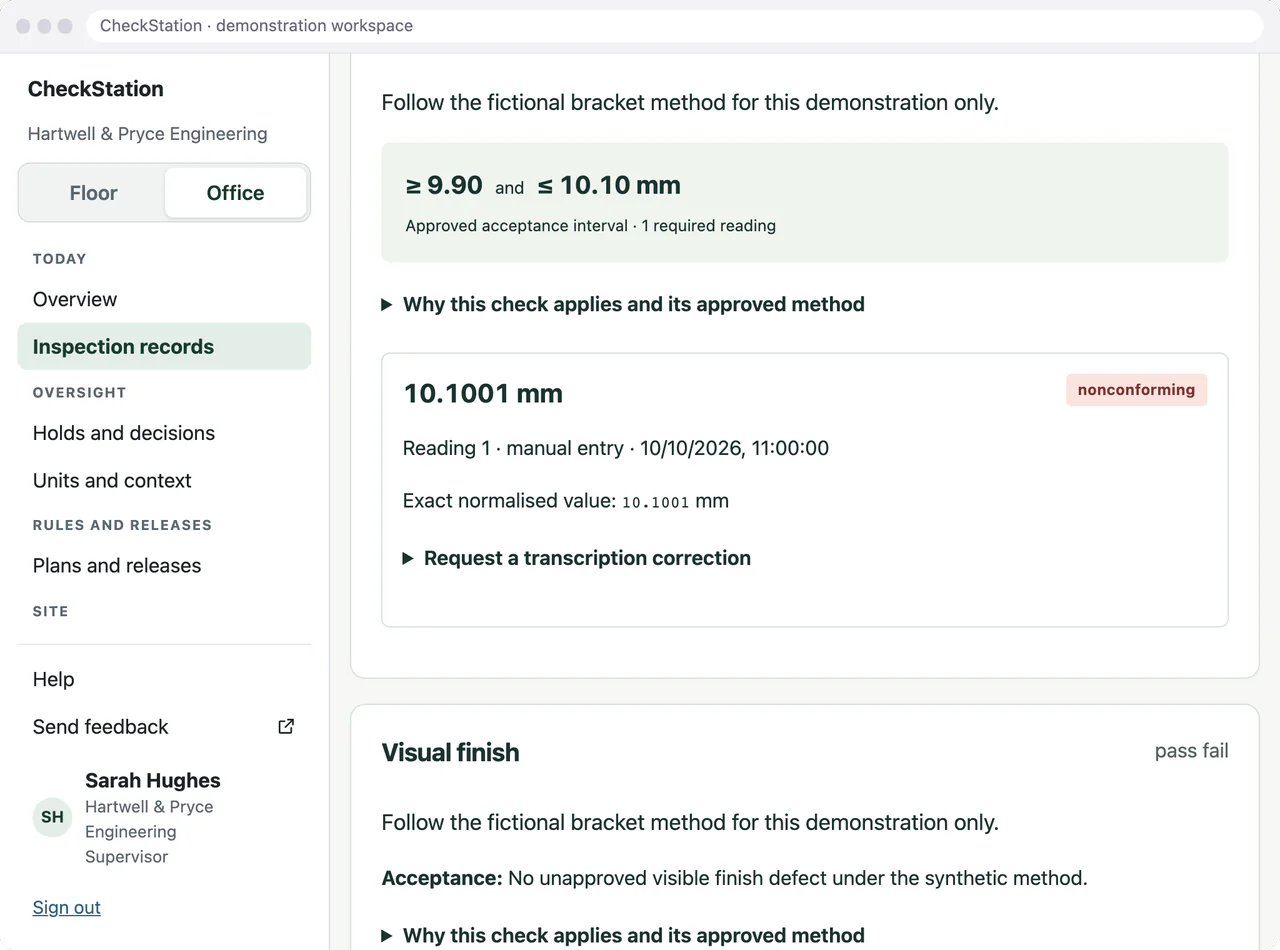1280x950 pixels.
Task: Select the 10.1001 mm reading heading
Action: point(483,394)
